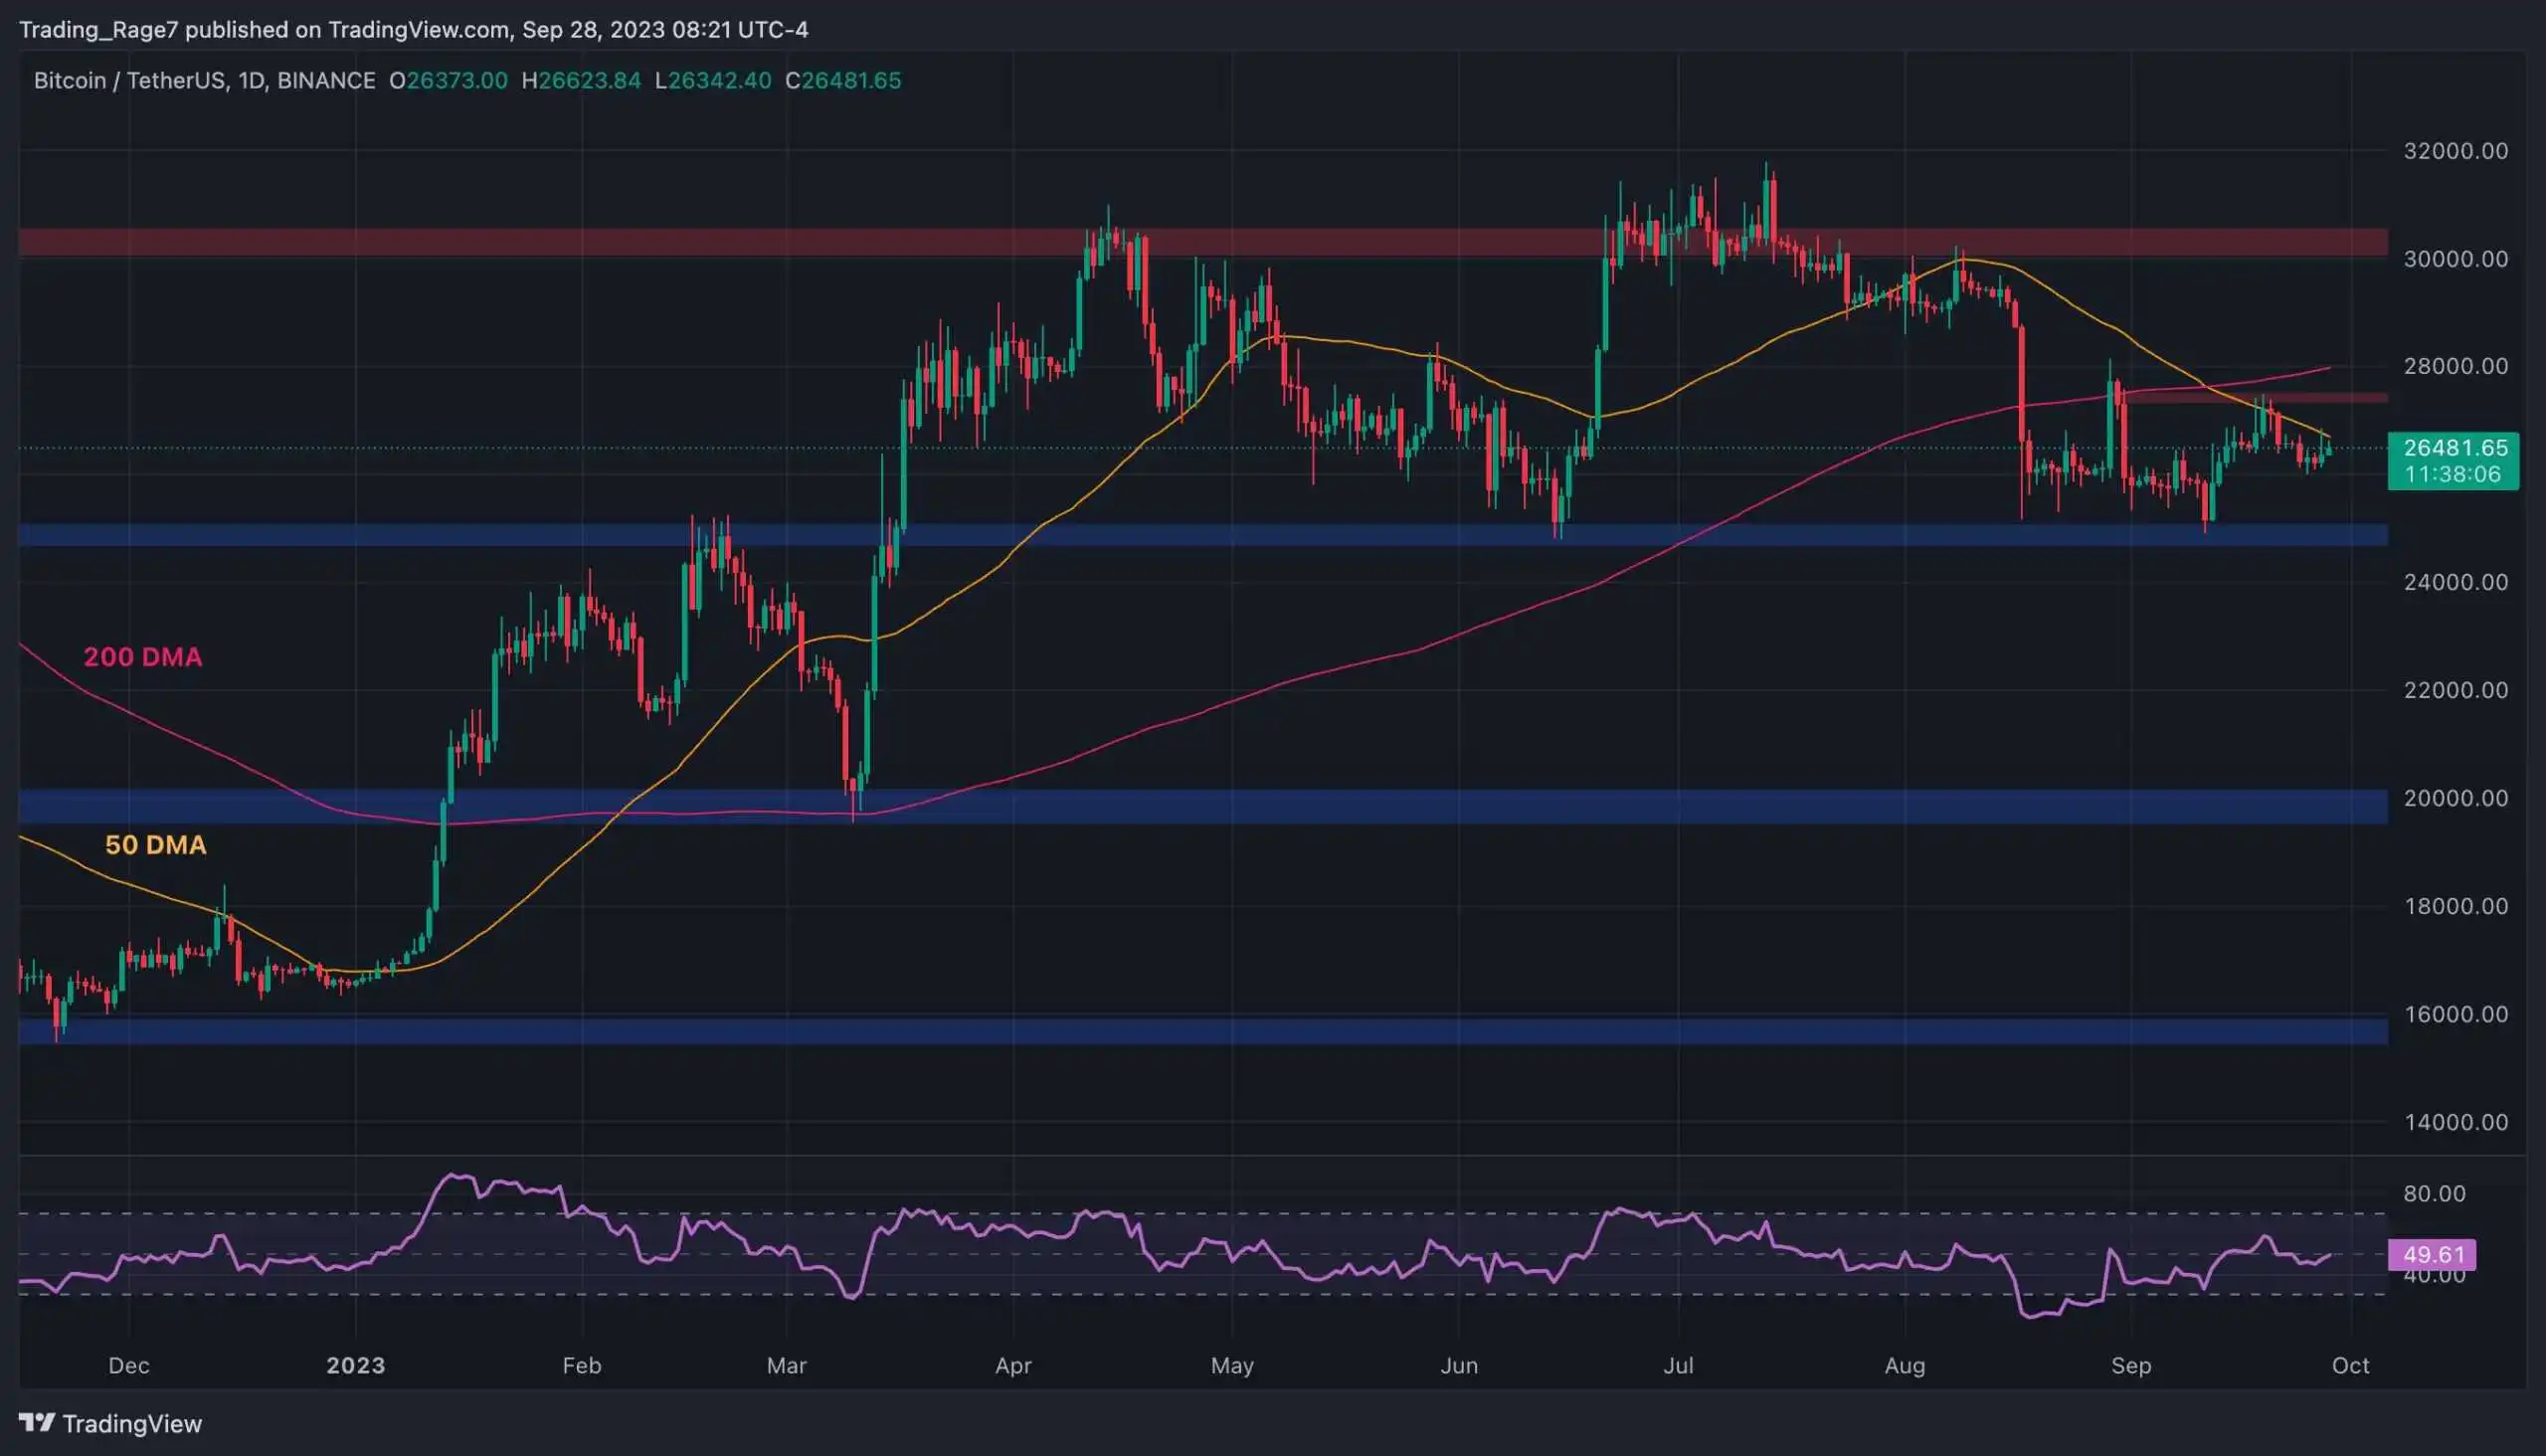Click the 20000.00 price axis label
Viewport: 2546px width, 1456px height.
tap(2455, 798)
